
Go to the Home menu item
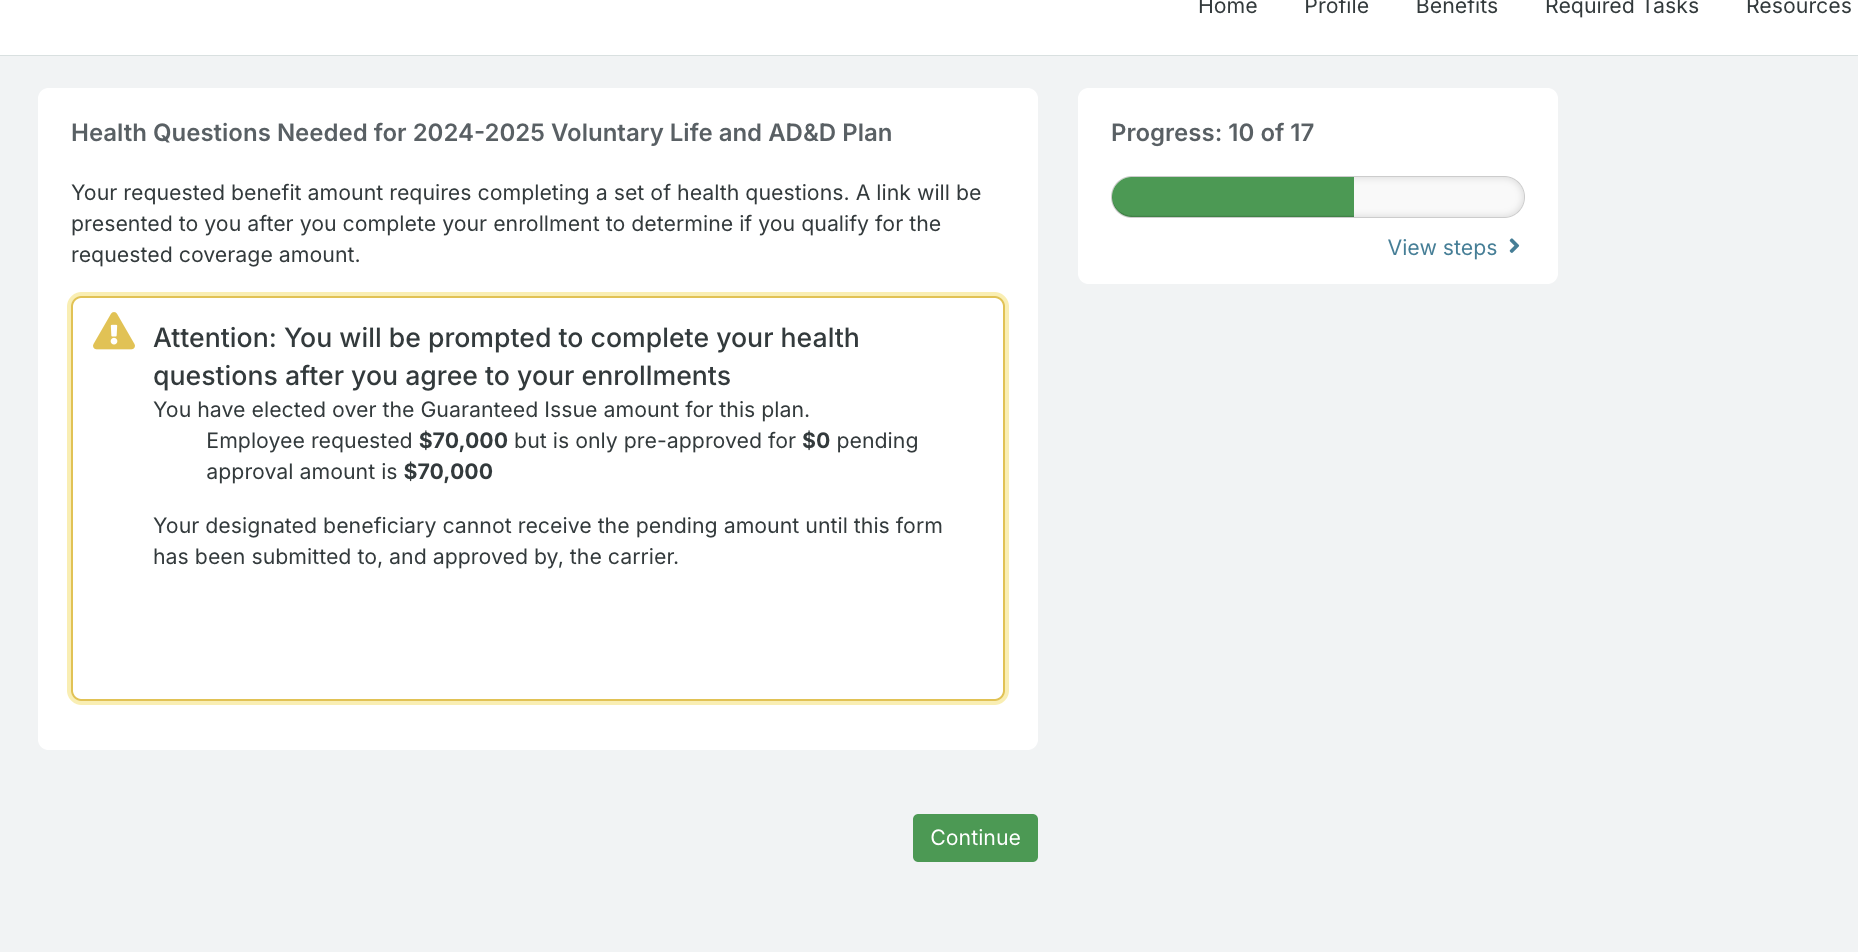point(1227,8)
